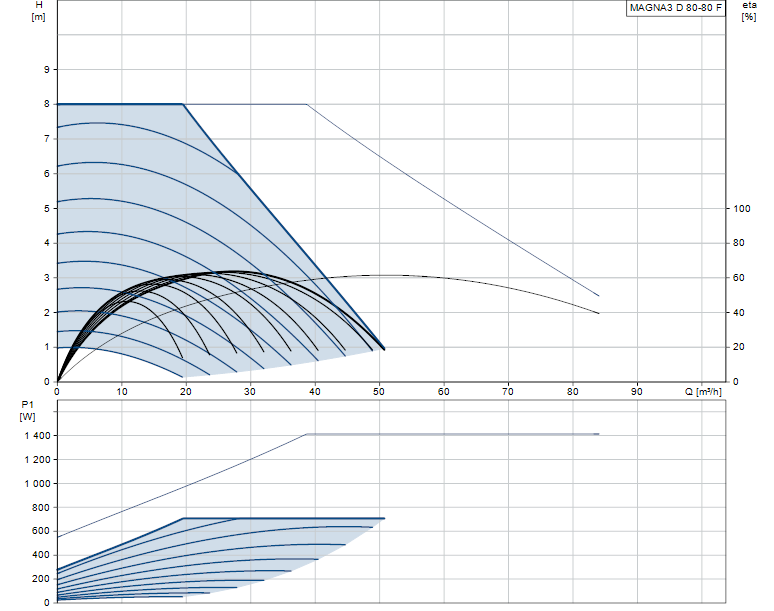
Task: Click the knee of the thick 8 m head curve
Action: (x=185, y=104)
